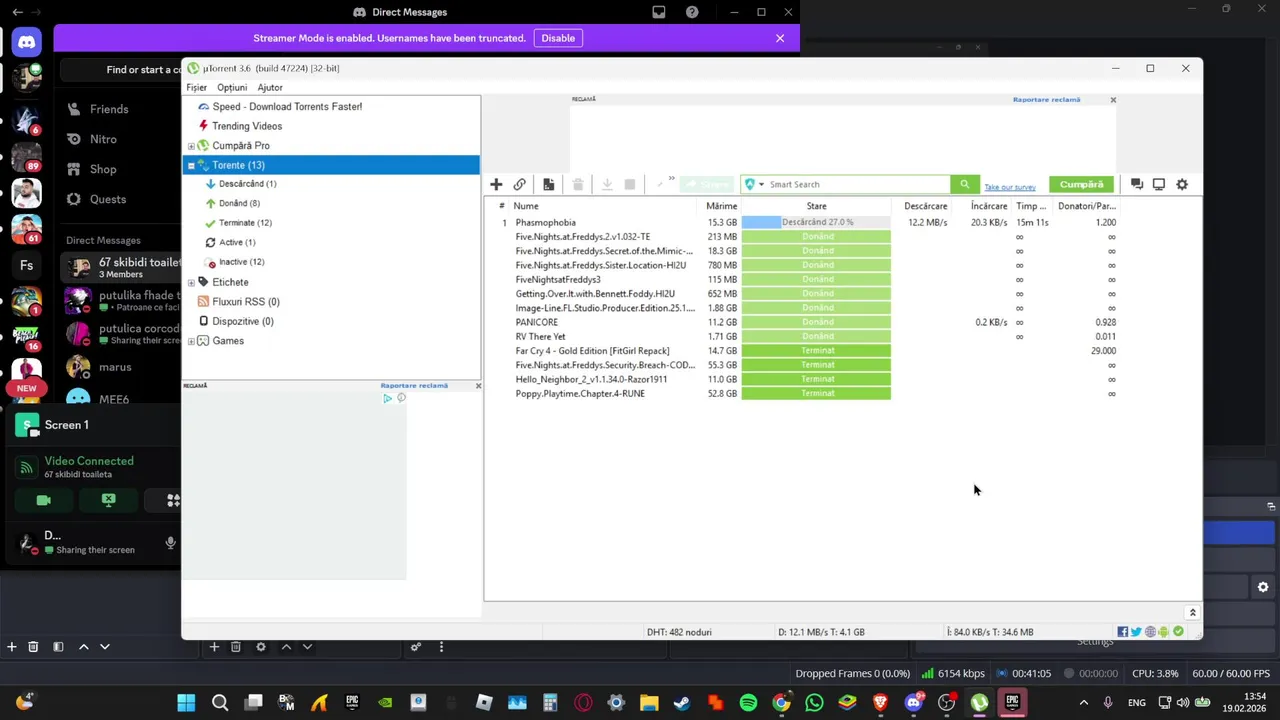This screenshot has height=720, width=1280.
Task: Click show hidden tray icons chevron
Action: 1083,703
